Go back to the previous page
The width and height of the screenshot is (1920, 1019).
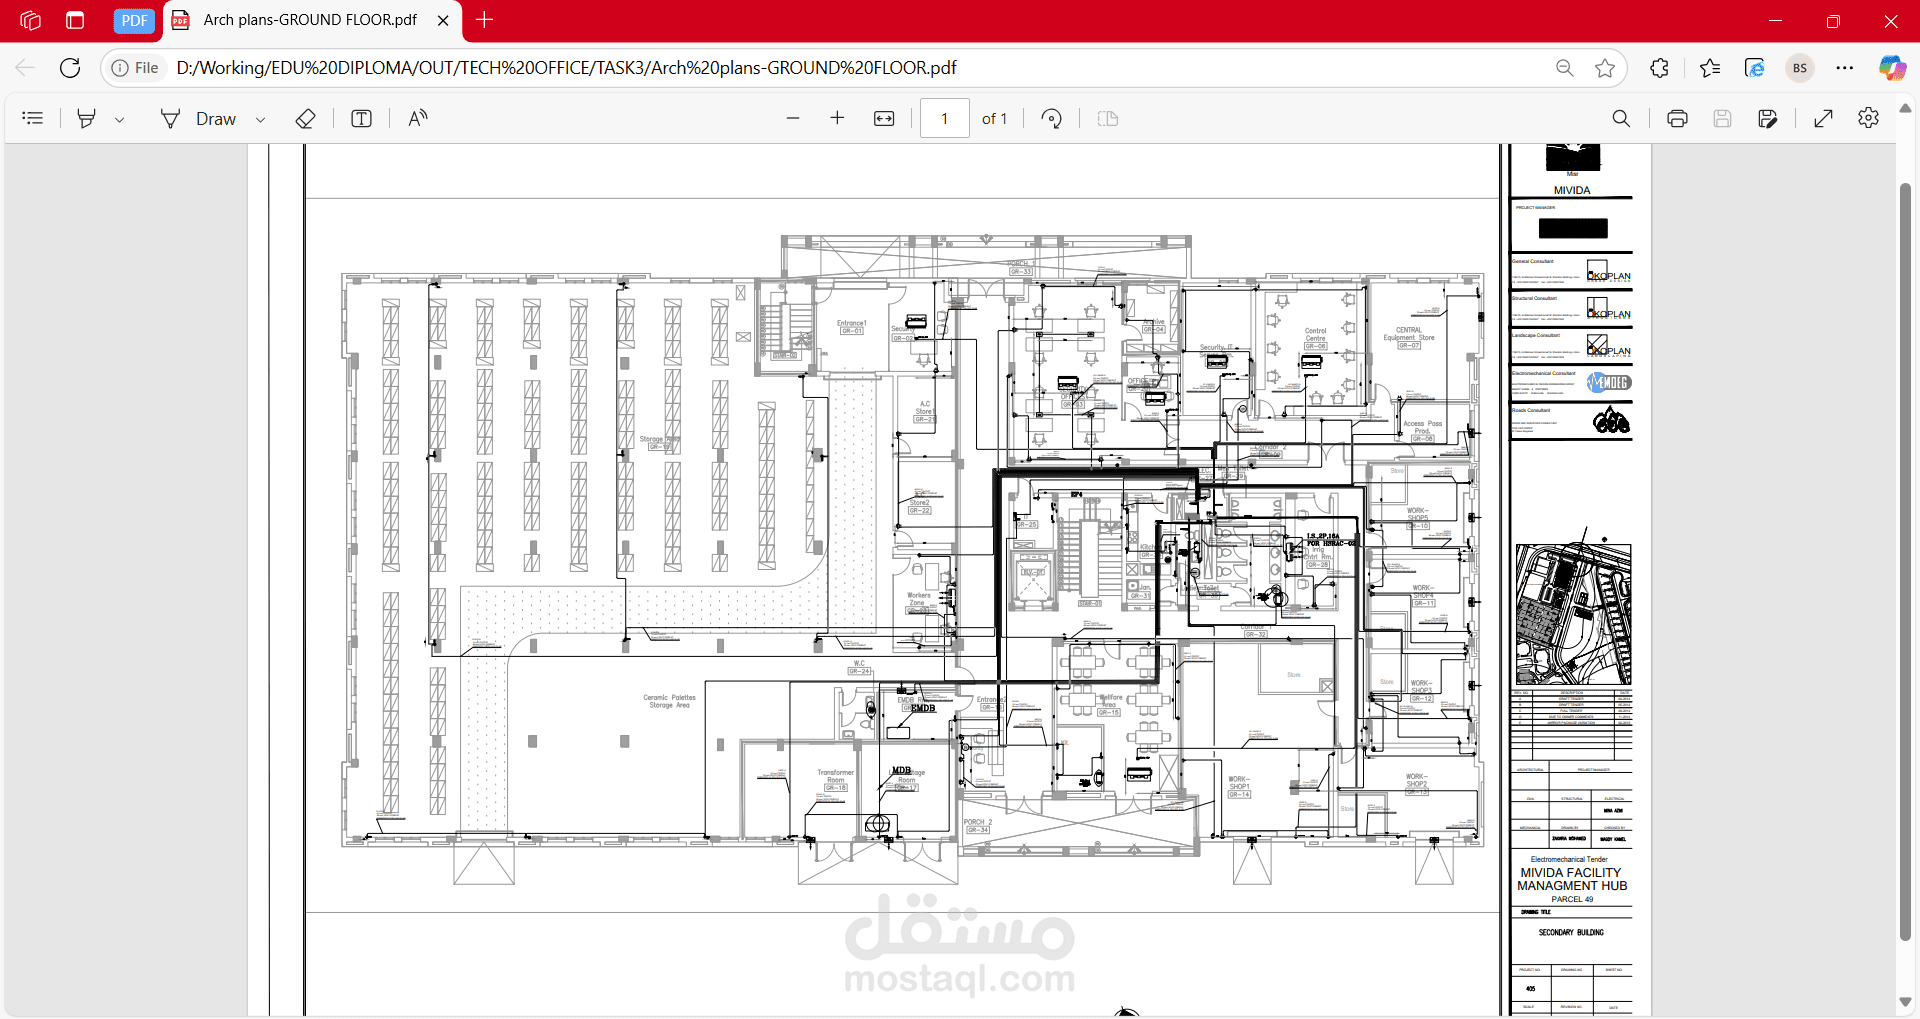pyautogui.click(x=25, y=68)
